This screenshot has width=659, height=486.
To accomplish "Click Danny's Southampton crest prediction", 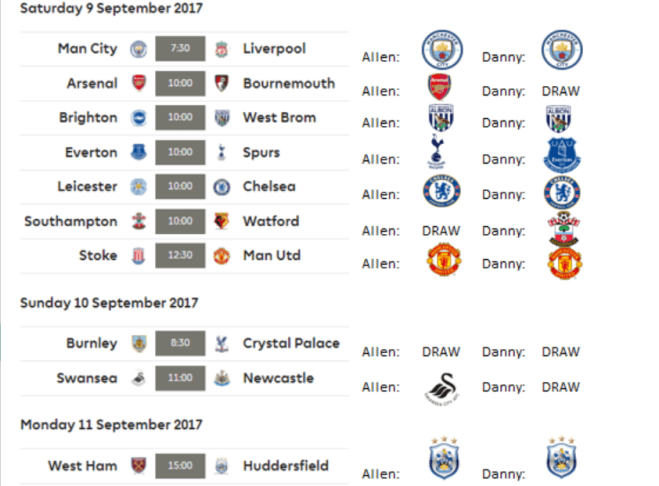I will click(562, 228).
